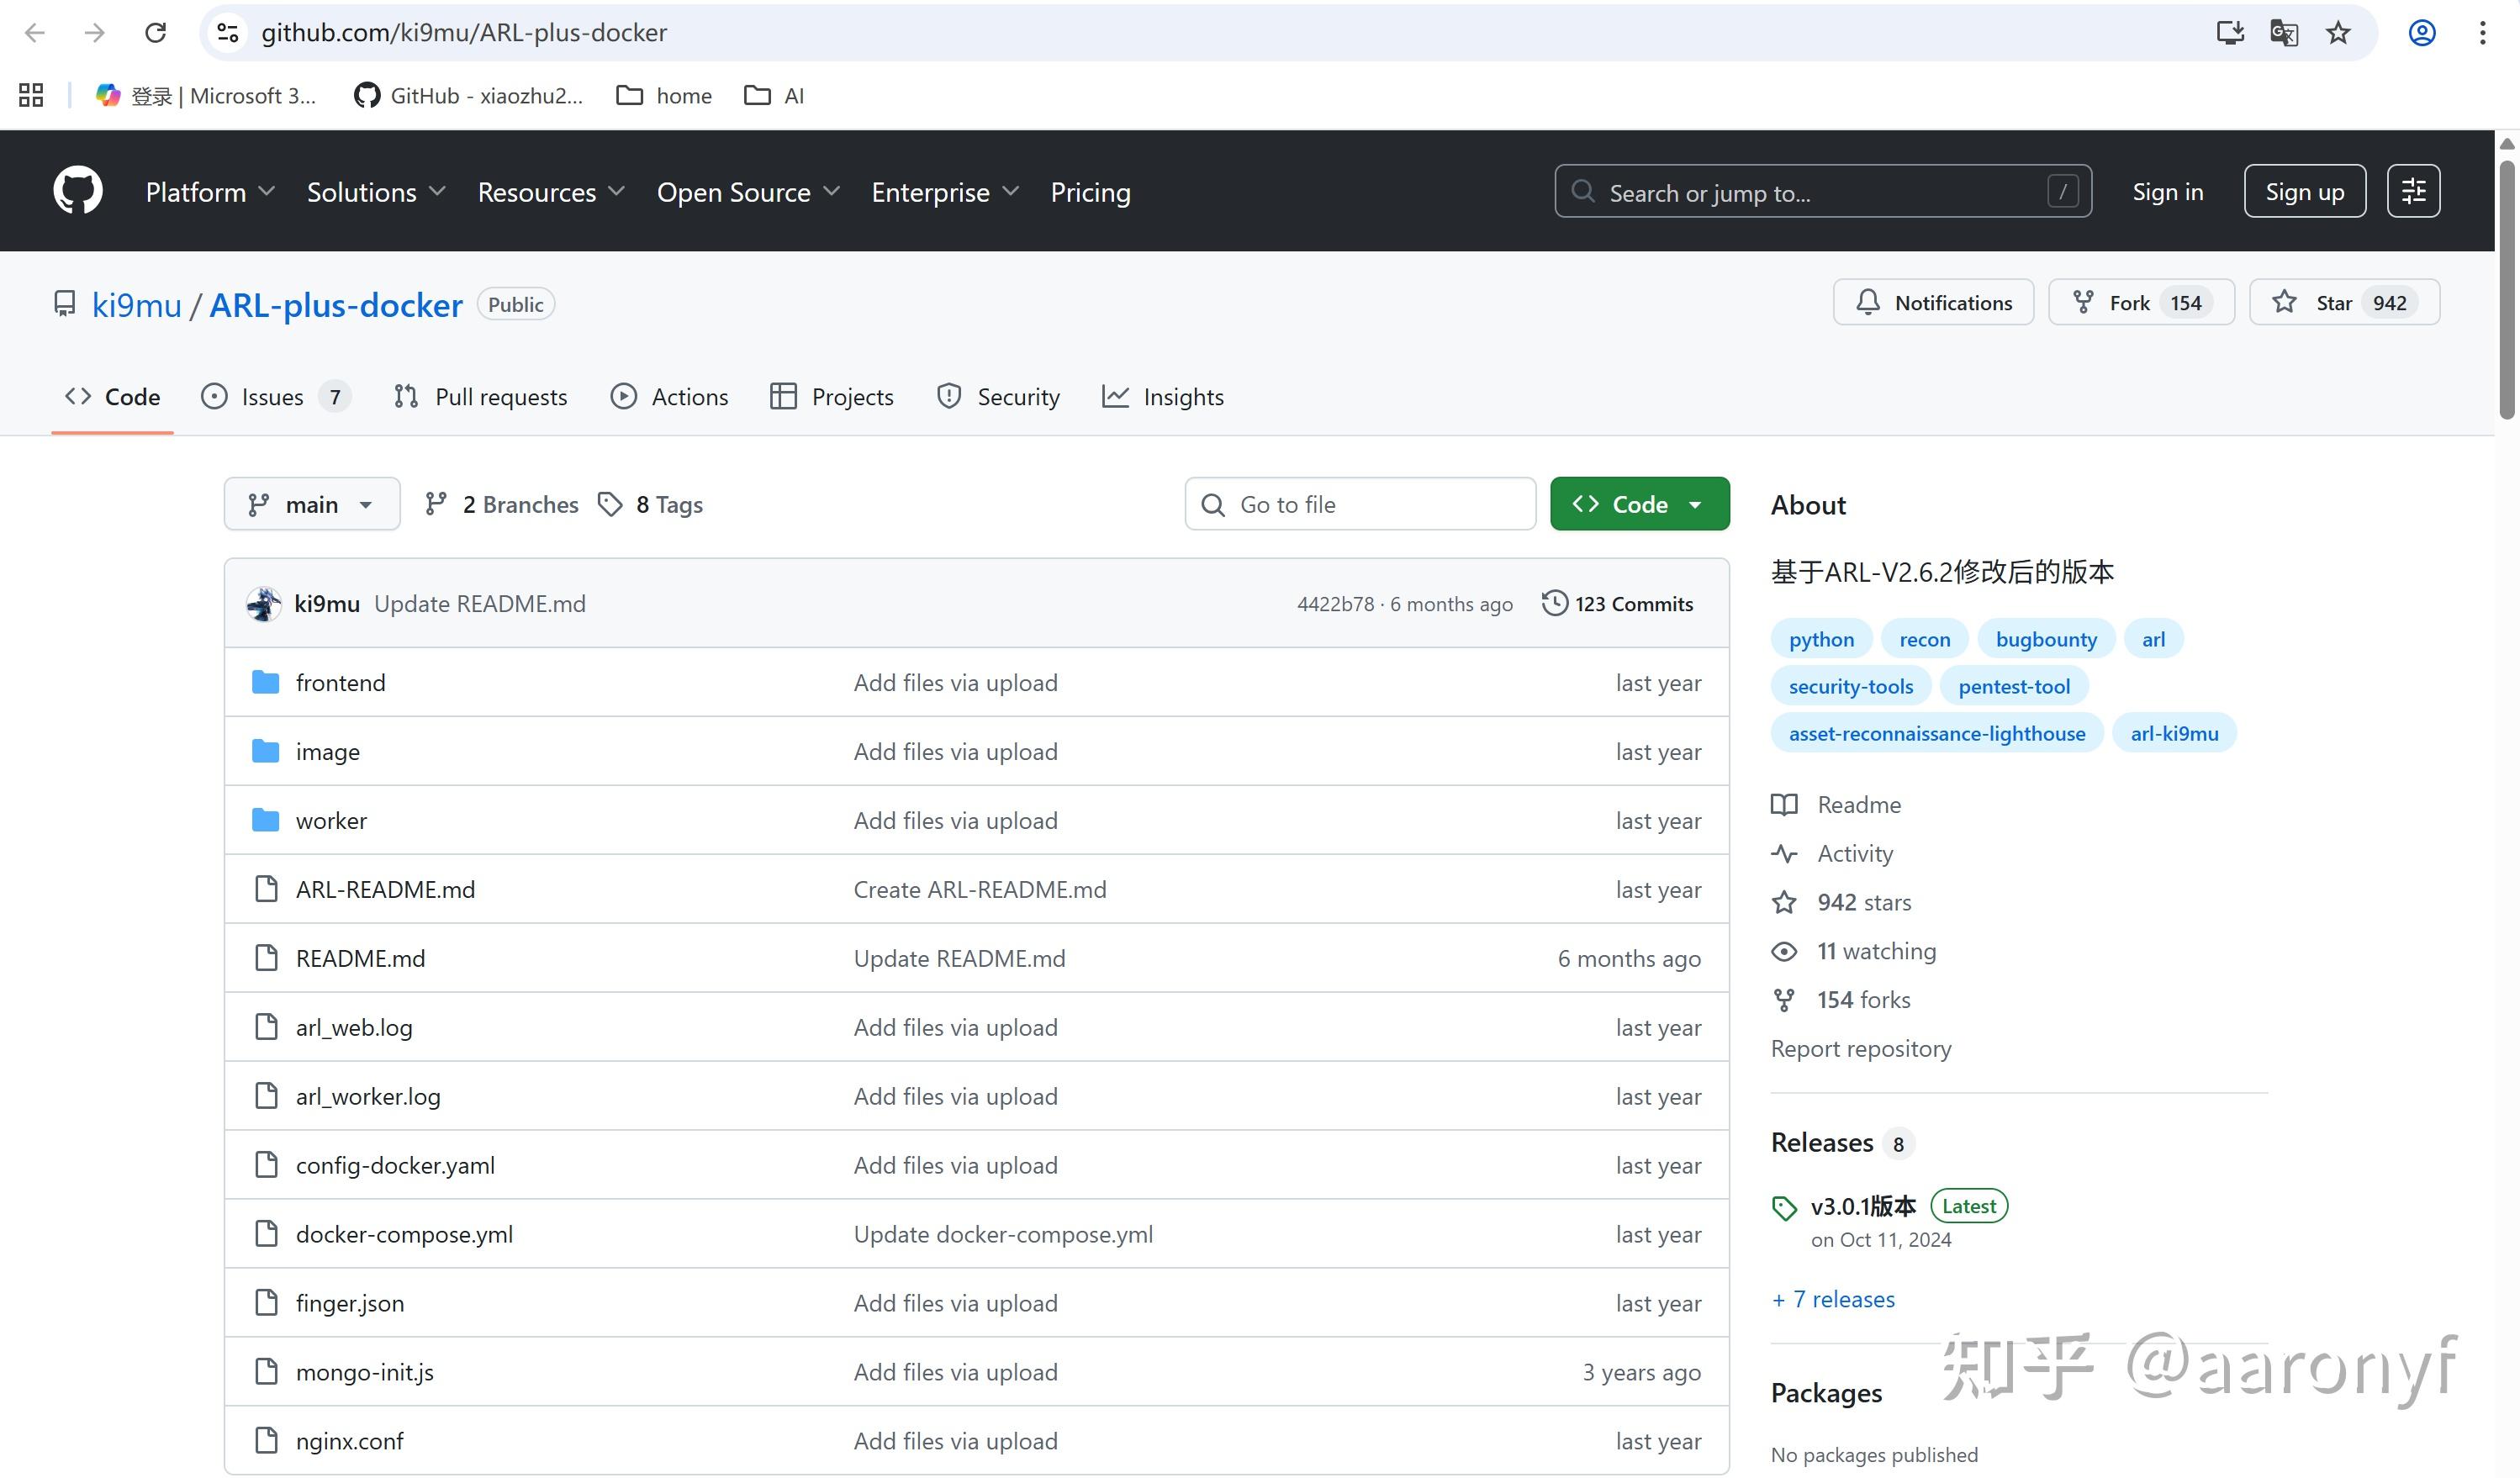Screen dimensions: 2520x1478
Task: Click the bugbounty topic tag
Action: click(x=2045, y=640)
